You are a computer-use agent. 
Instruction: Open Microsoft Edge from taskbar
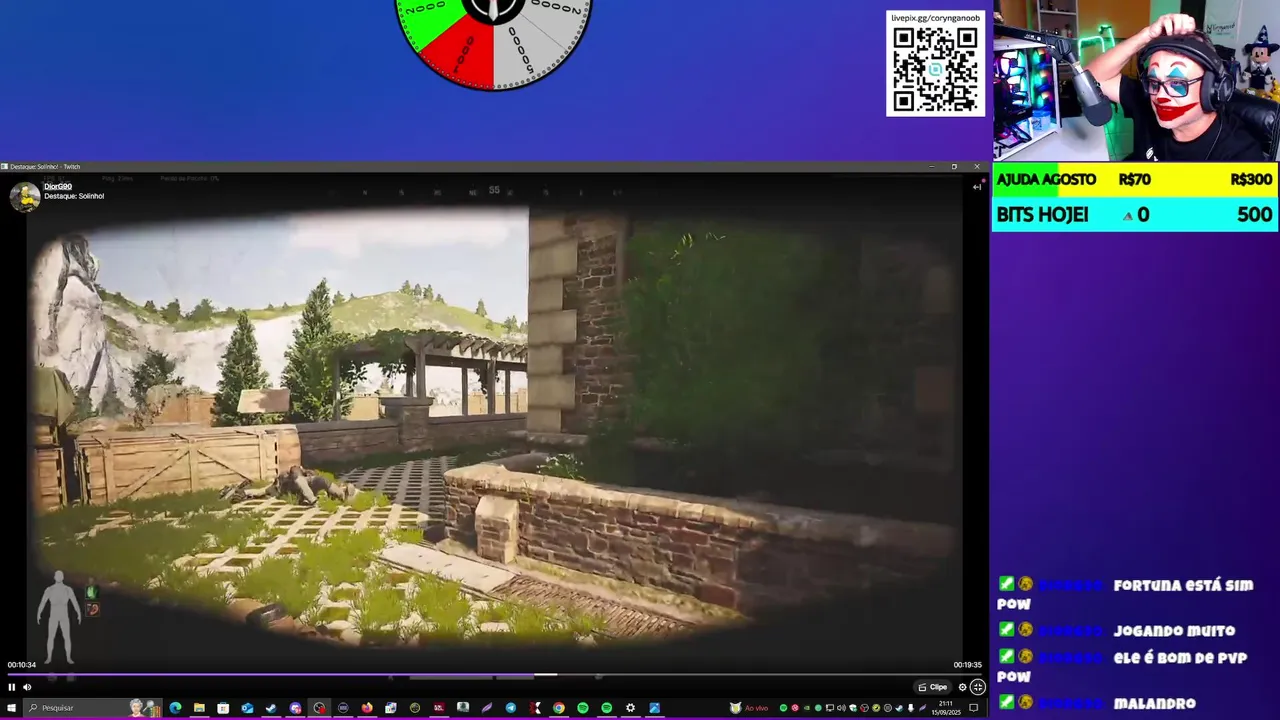pos(175,708)
